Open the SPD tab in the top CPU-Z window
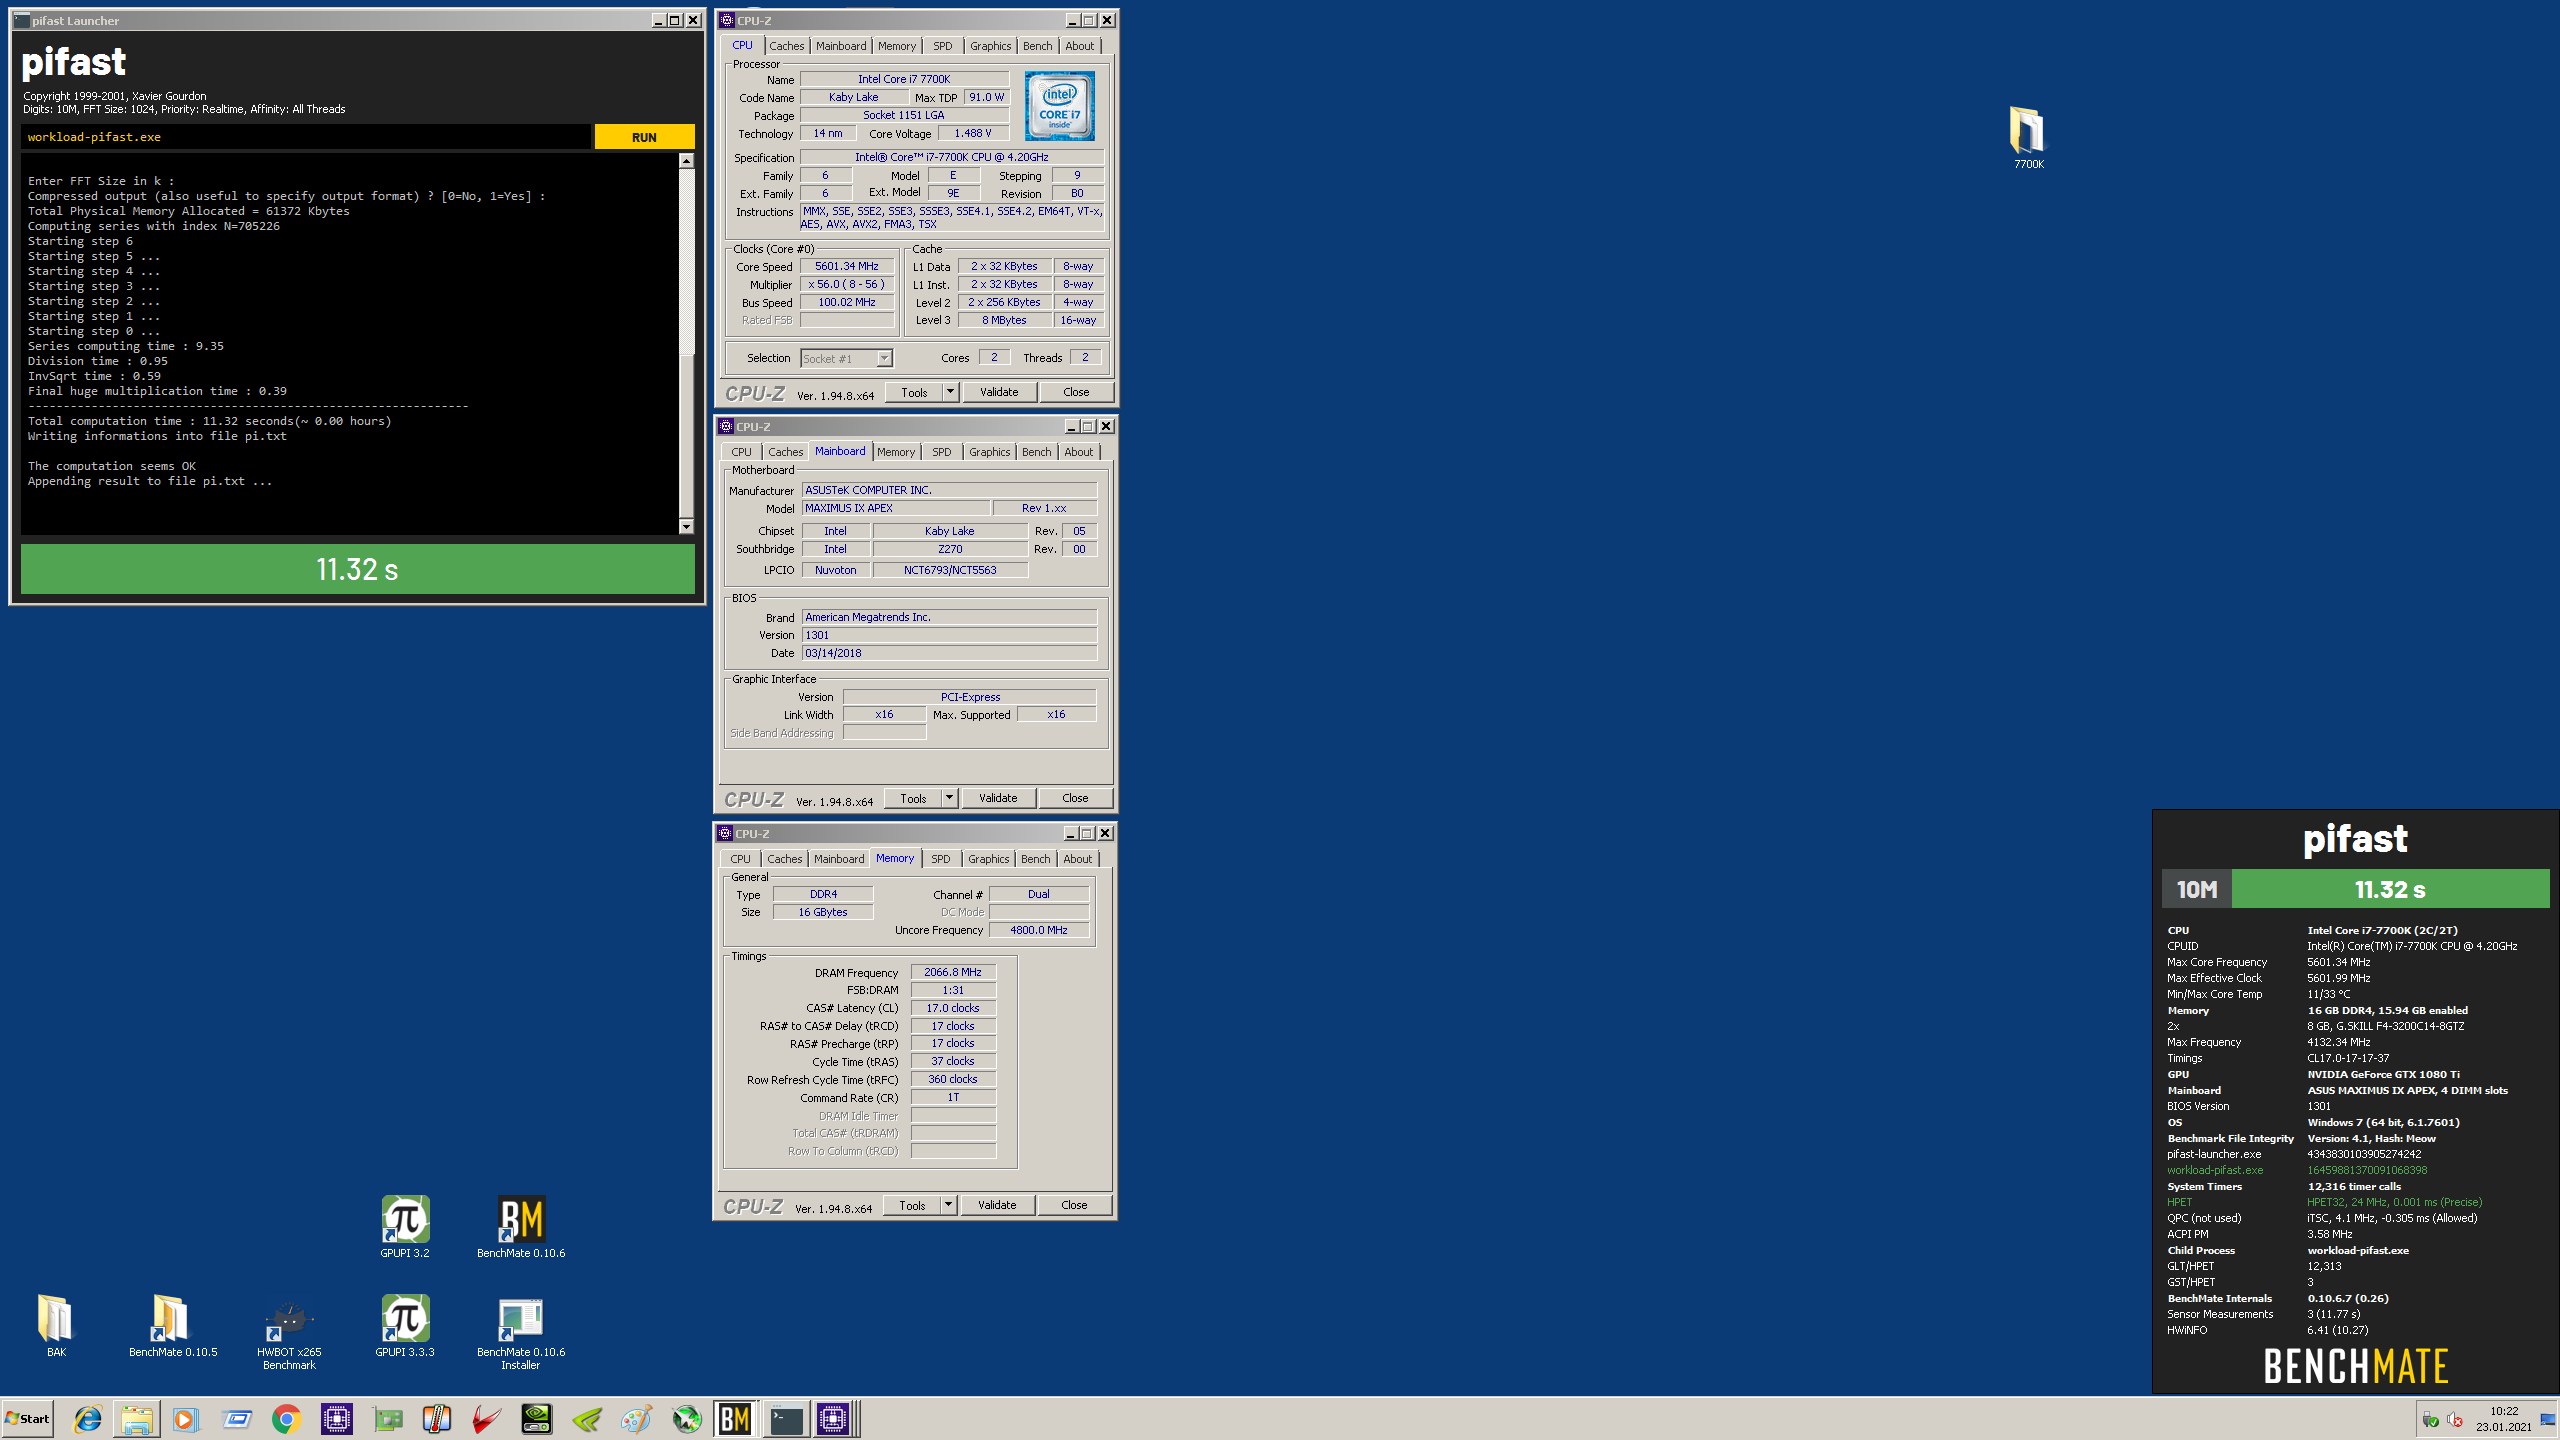This screenshot has width=2560, height=1440. 942,46
